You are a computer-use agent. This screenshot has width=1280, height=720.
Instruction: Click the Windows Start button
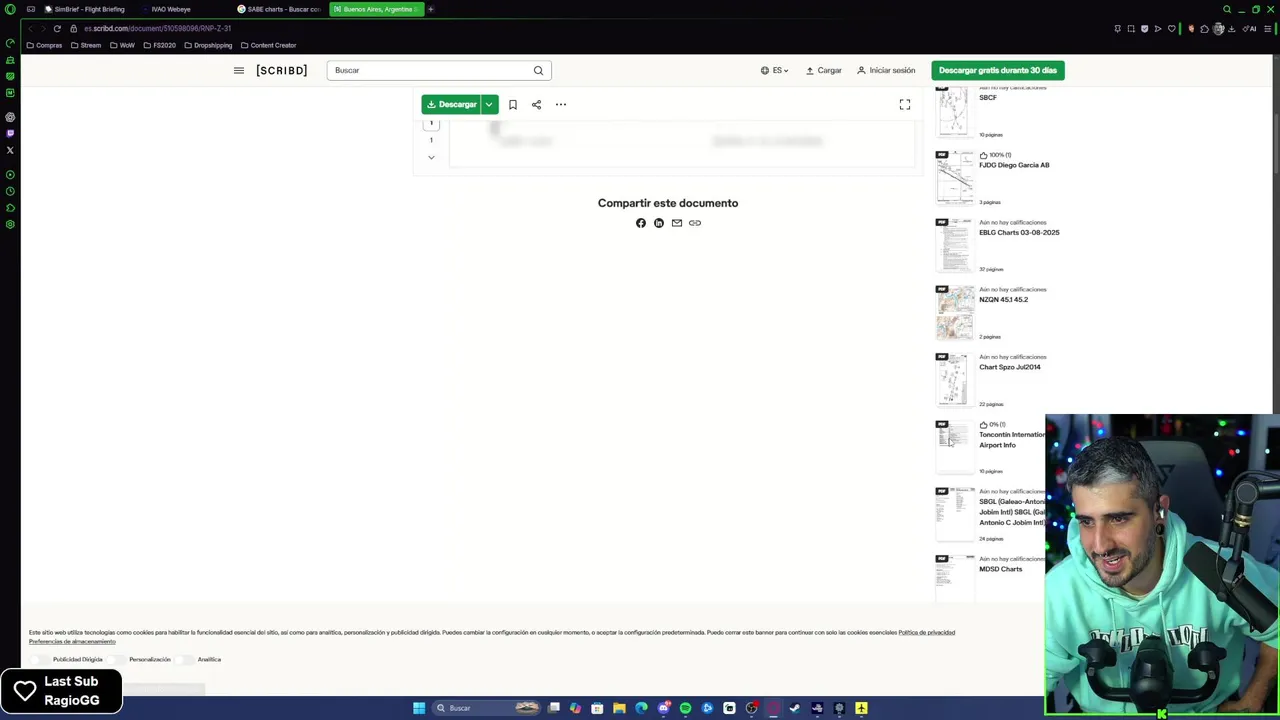419,708
